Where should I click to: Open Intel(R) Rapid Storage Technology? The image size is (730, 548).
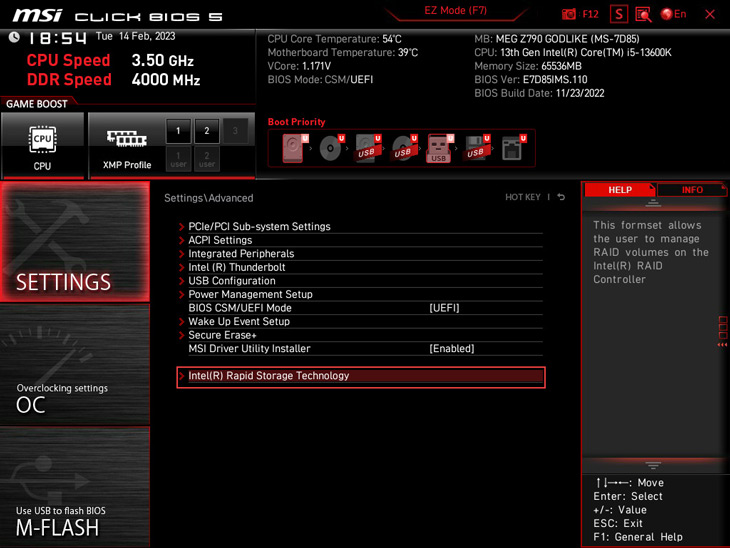pos(361,376)
